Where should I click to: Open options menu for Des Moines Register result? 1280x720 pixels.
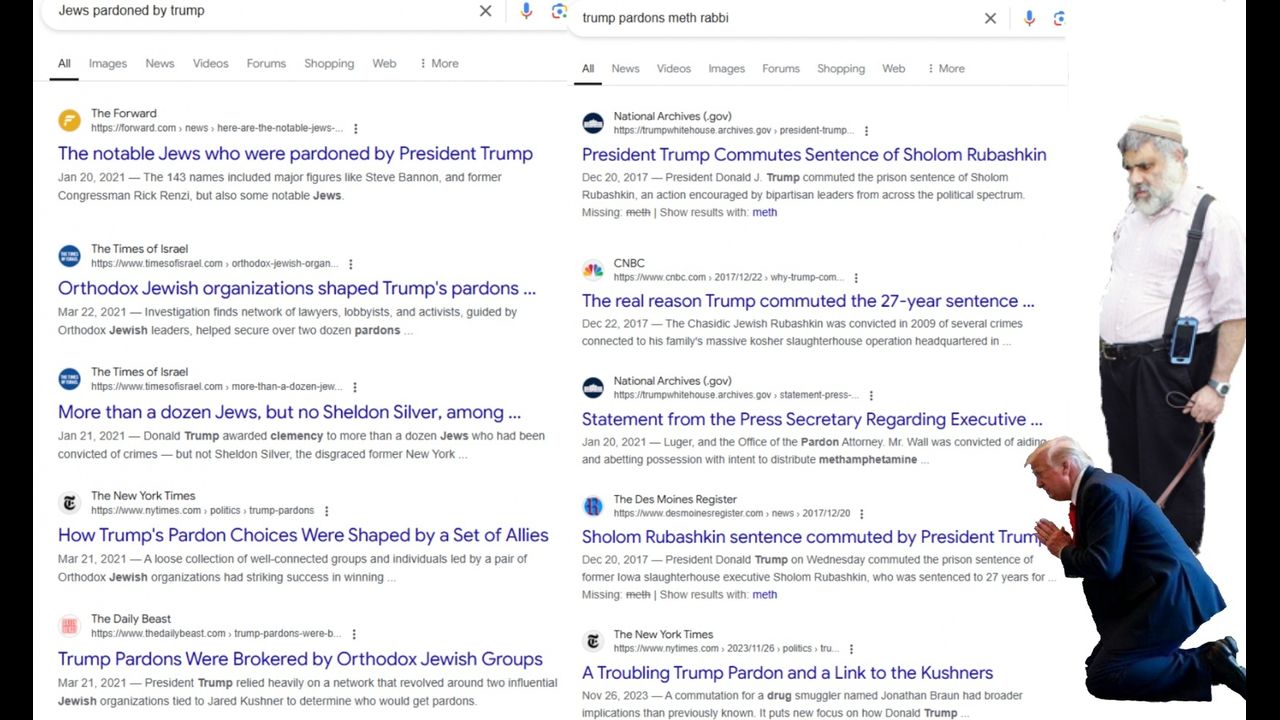[861, 514]
